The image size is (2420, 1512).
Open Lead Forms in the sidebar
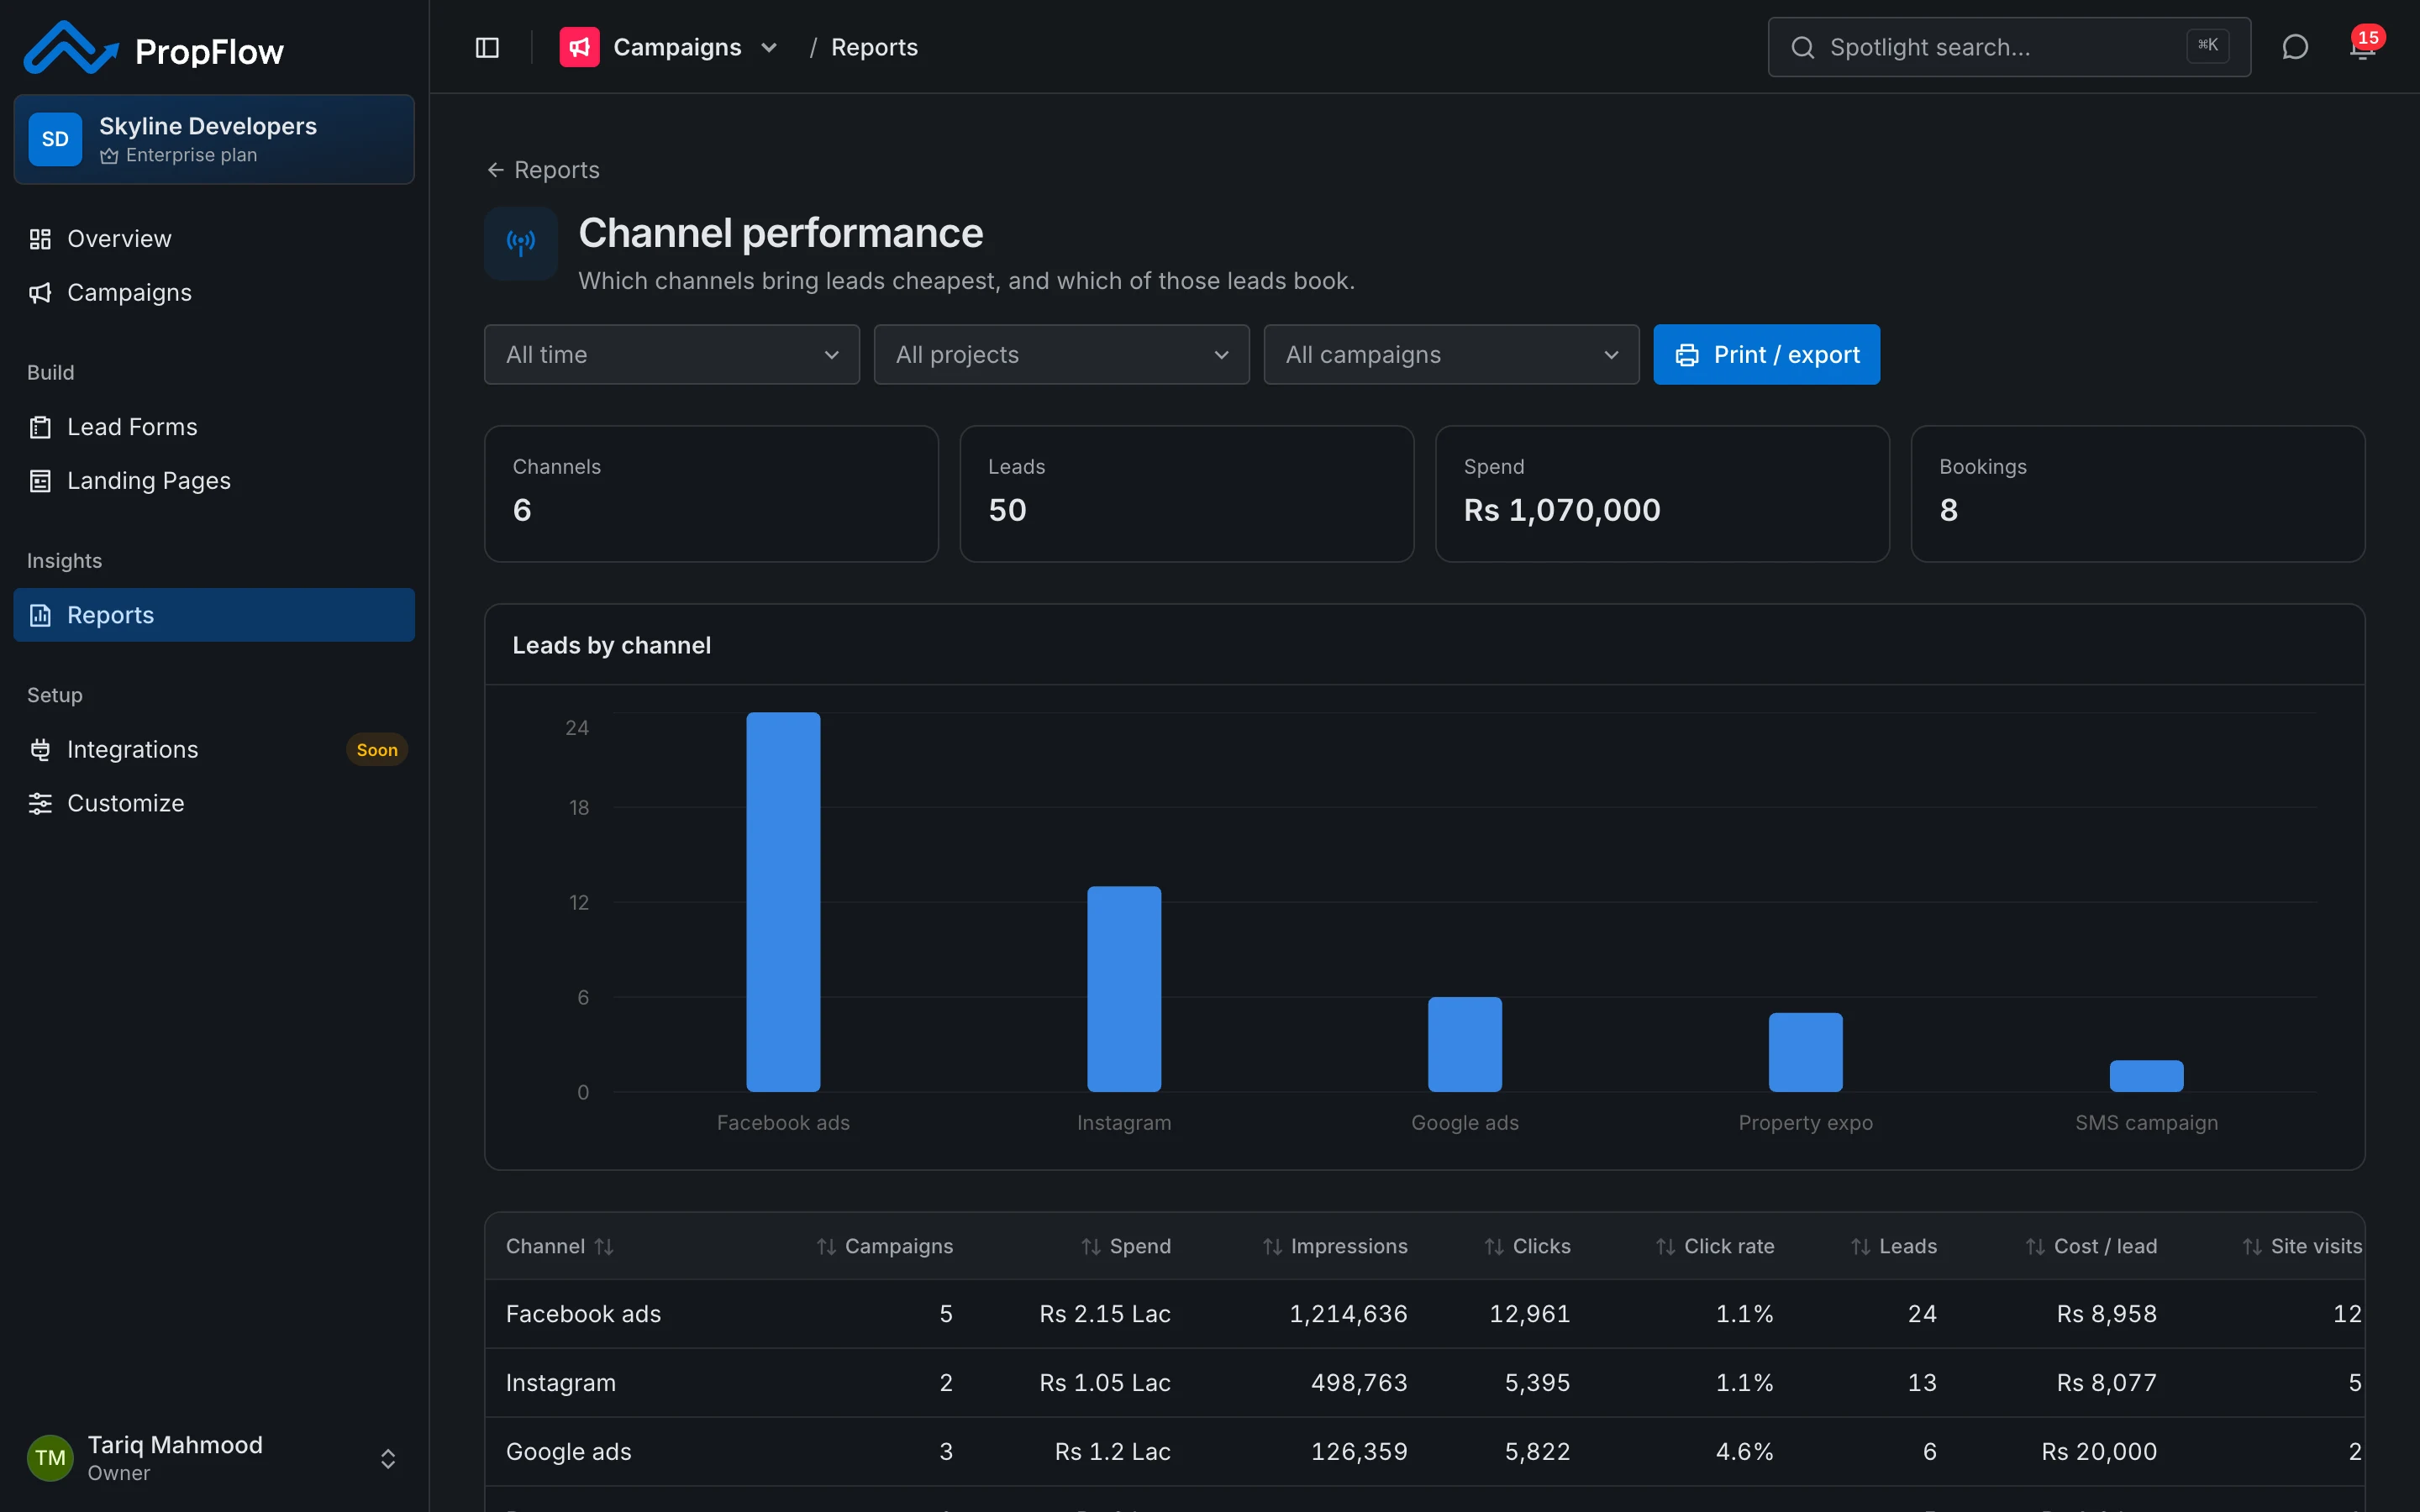point(214,427)
